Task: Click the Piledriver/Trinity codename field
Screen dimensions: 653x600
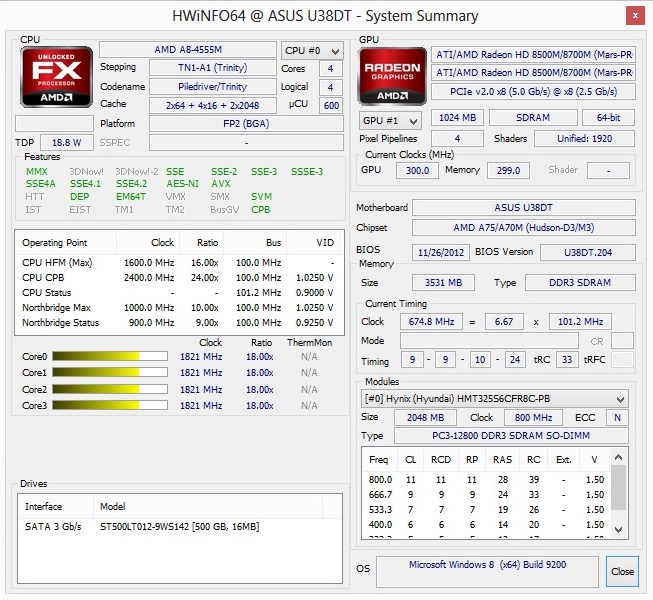Action: pyautogui.click(x=212, y=87)
